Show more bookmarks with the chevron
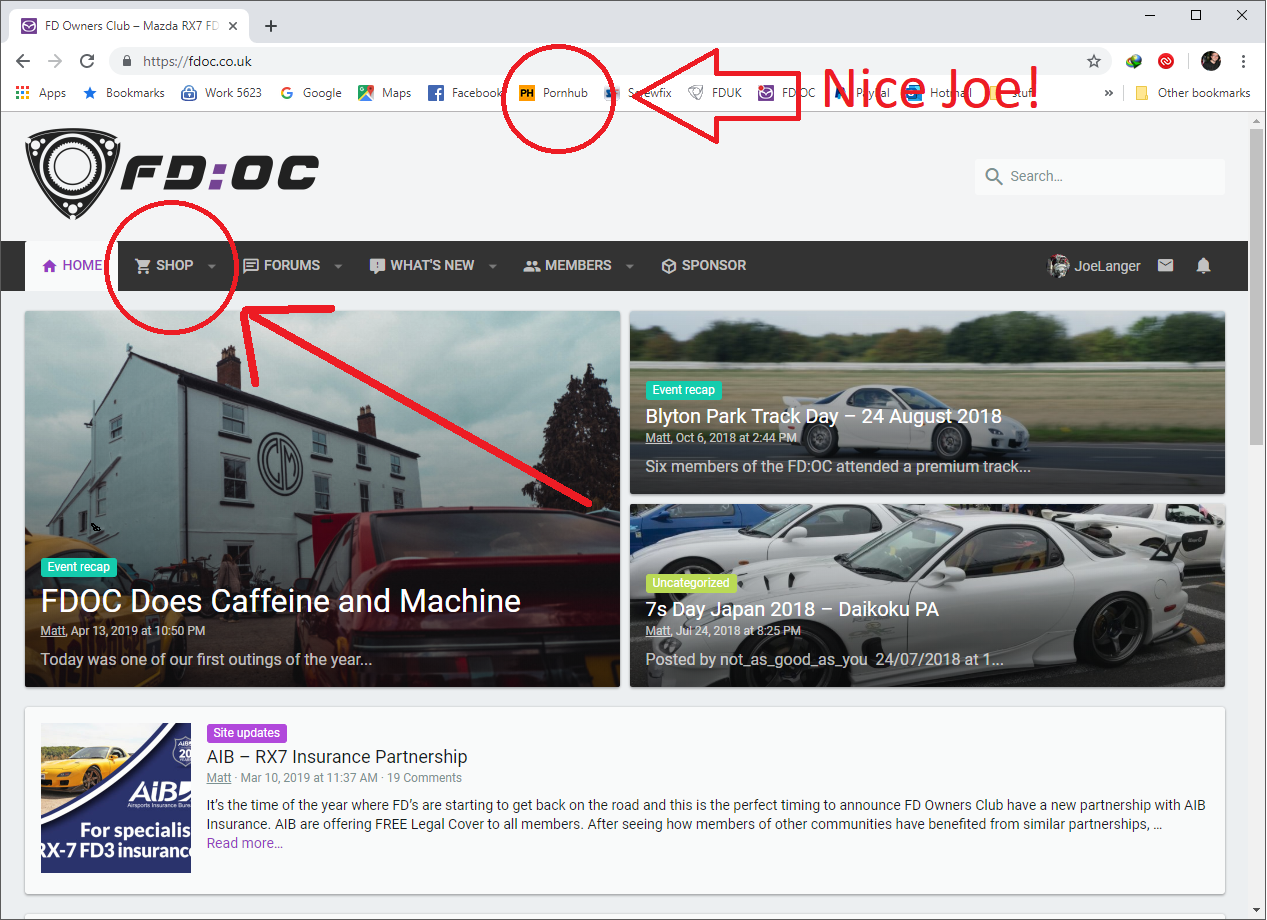Viewport: 1267px width, 920px height. 1109,93
